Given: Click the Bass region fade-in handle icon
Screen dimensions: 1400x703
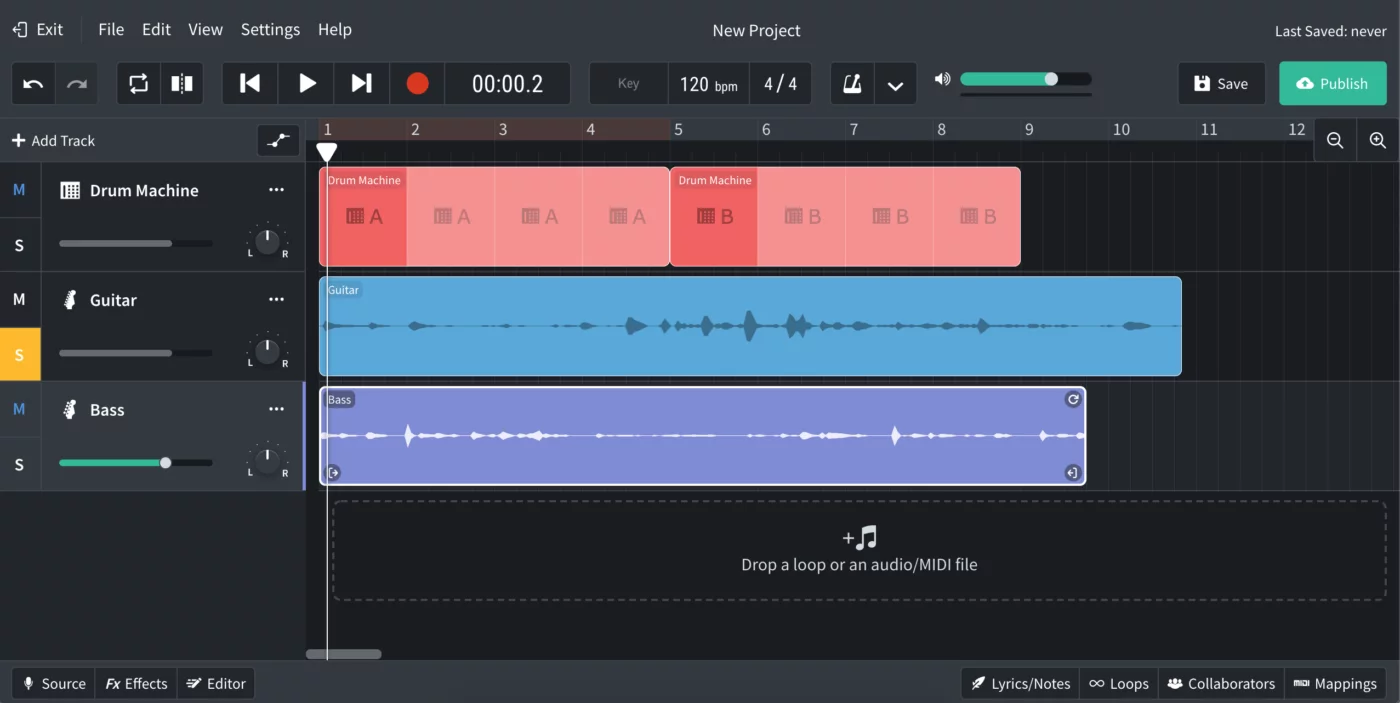Looking at the screenshot, I should coord(334,473).
